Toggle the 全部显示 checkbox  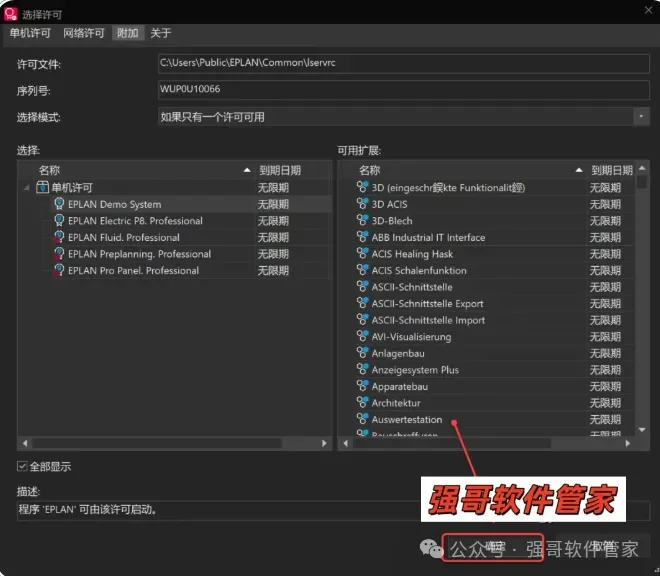tap(22, 466)
